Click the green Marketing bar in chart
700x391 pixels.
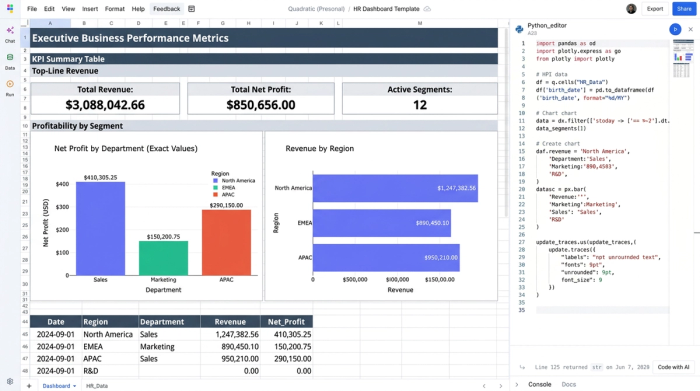[x=163, y=258]
